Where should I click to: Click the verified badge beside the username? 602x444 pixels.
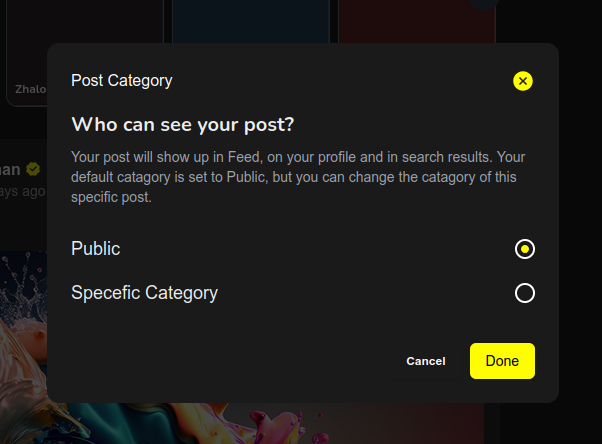coord(33,169)
